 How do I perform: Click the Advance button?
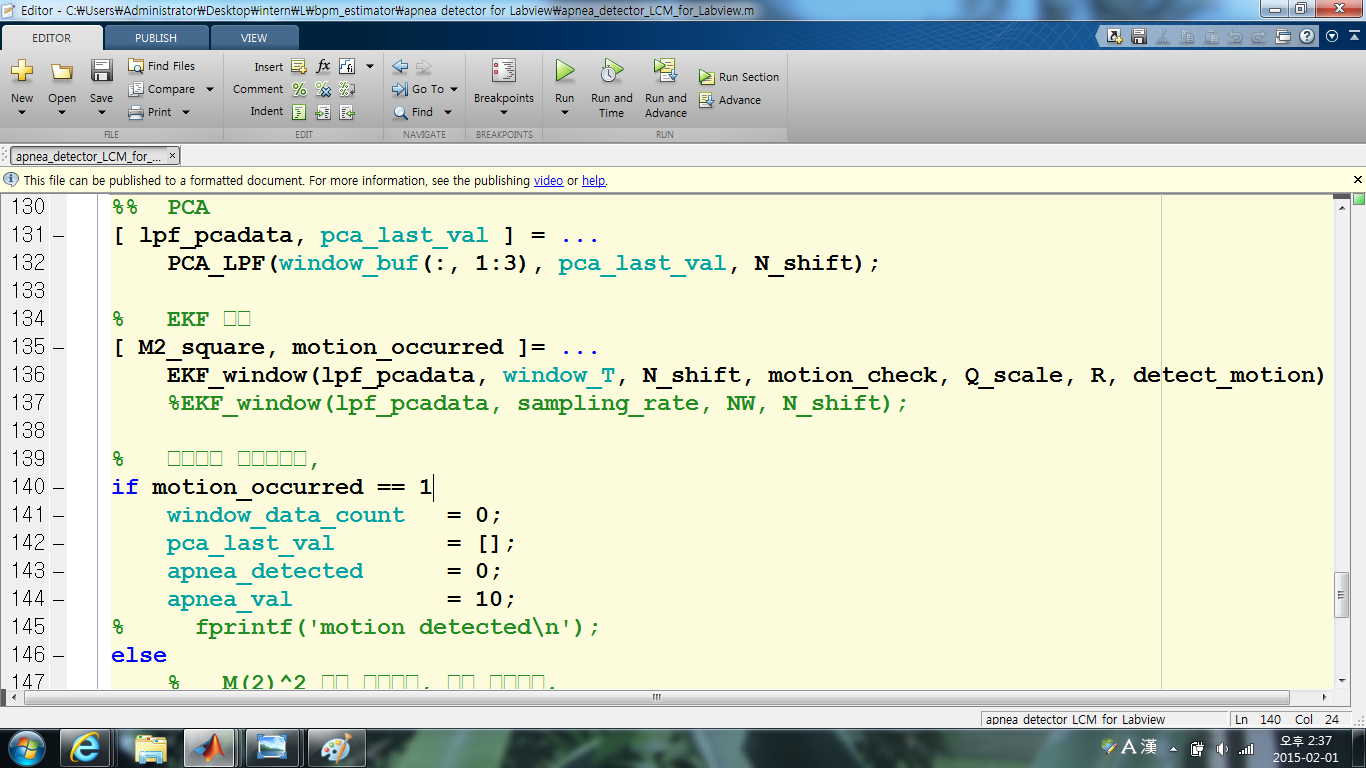tap(729, 100)
